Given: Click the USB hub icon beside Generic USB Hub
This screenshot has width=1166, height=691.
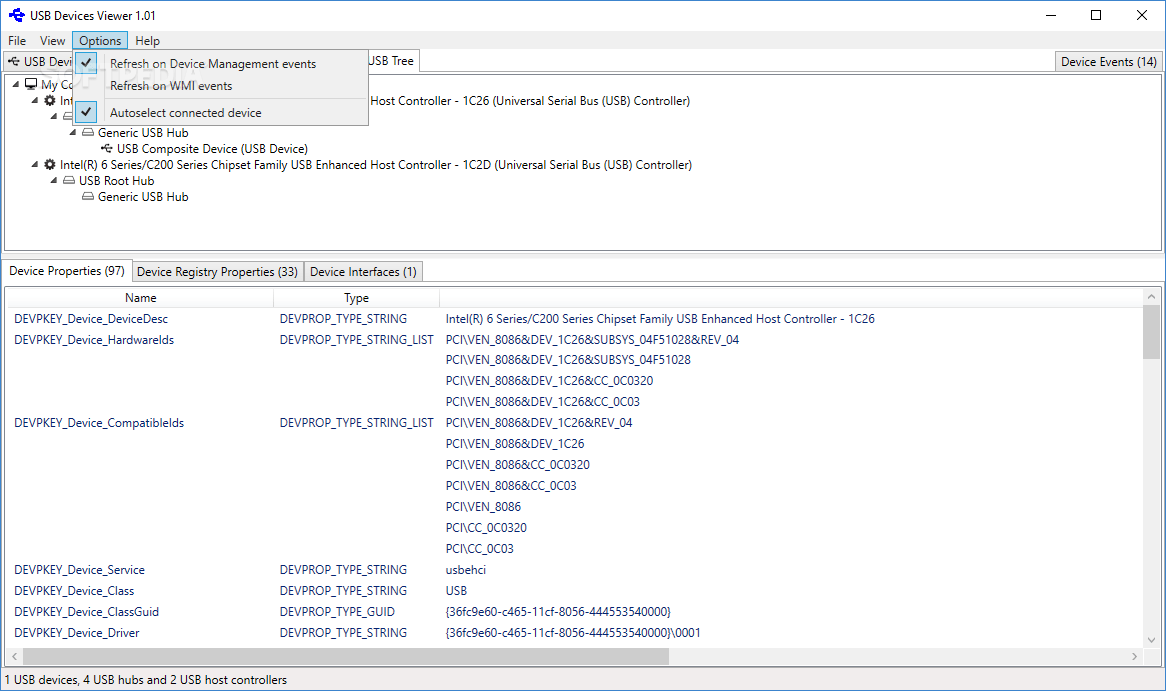Looking at the screenshot, I should click(x=88, y=133).
